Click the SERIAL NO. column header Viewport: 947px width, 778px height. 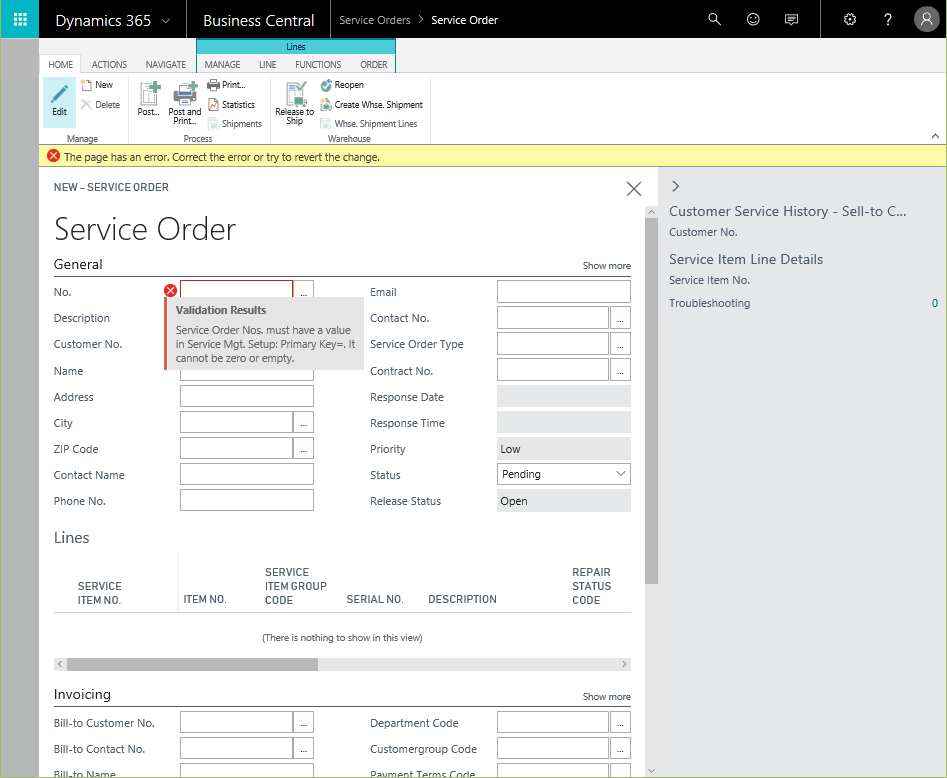pos(375,599)
